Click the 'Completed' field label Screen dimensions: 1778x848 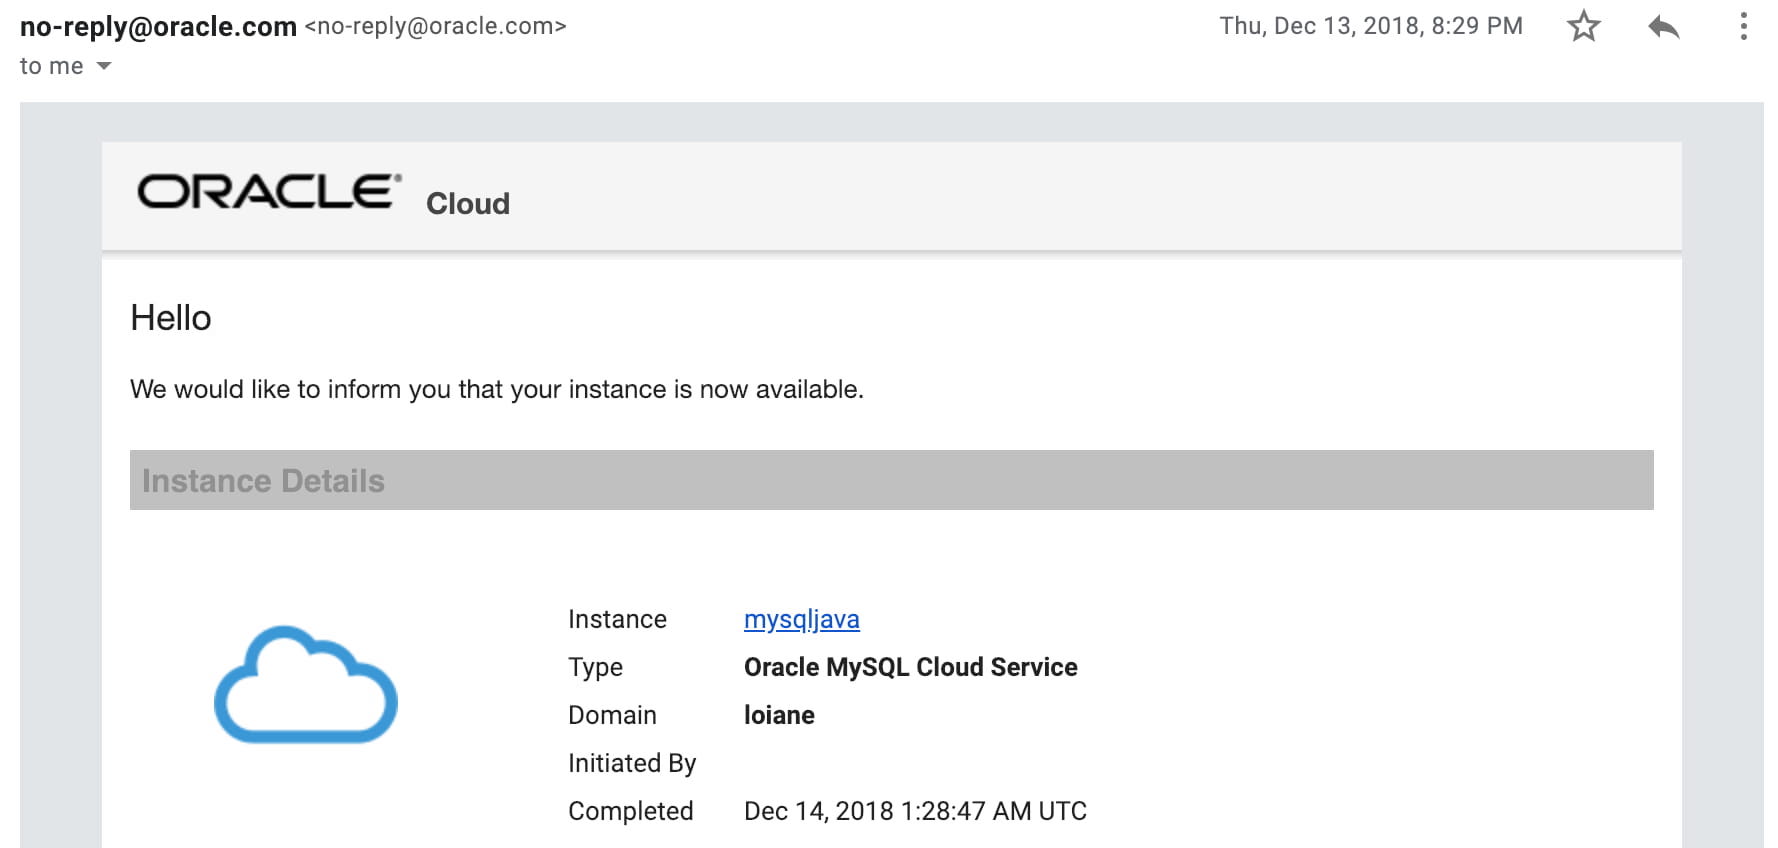point(631,811)
